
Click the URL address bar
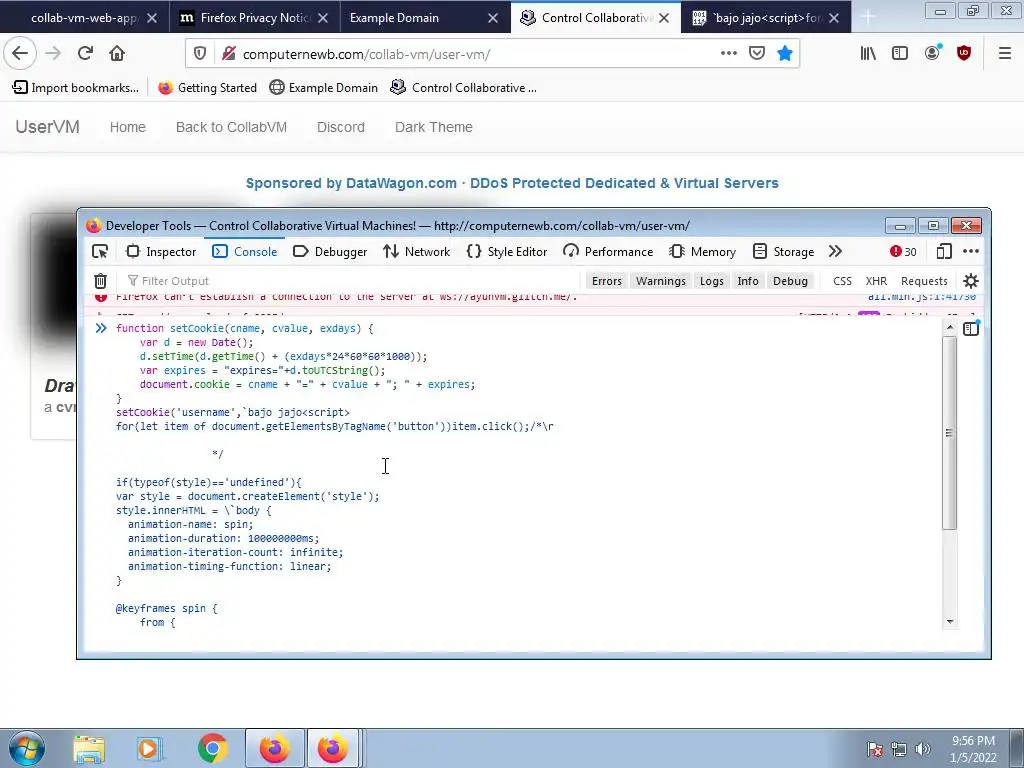(476, 54)
